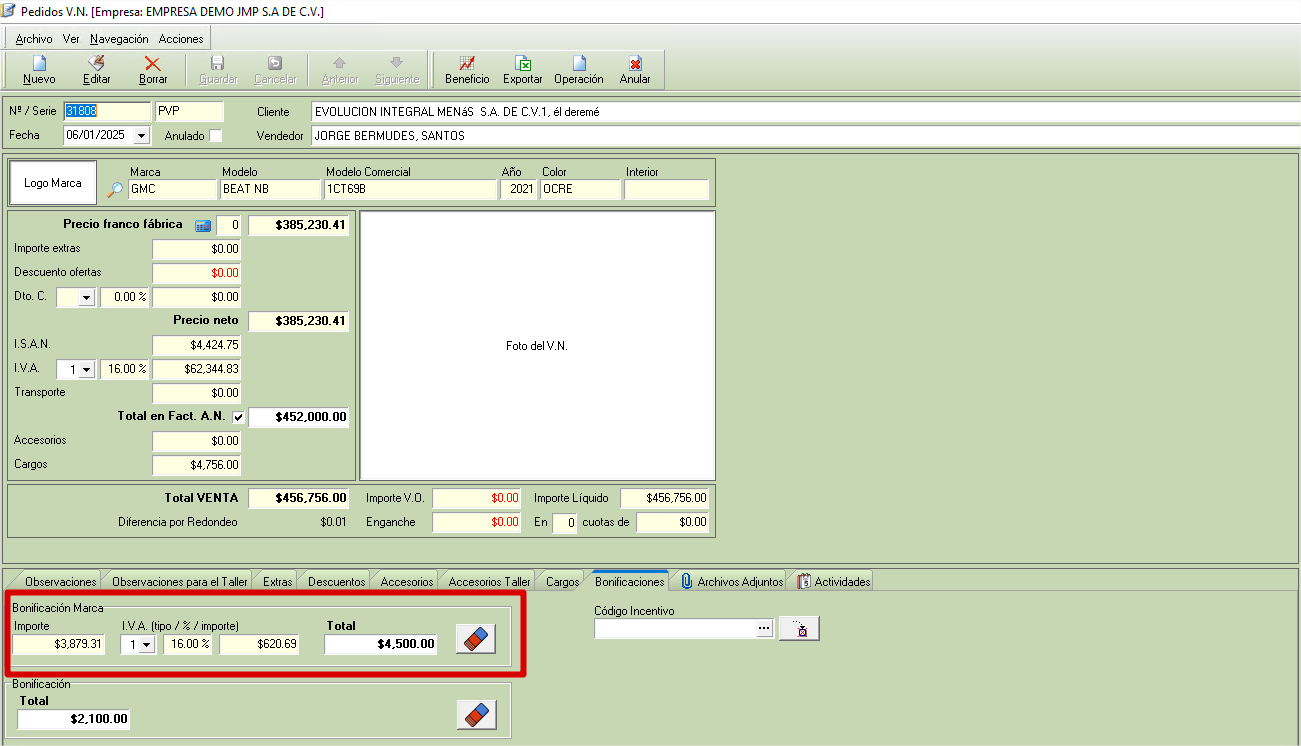Viewport: 1301px width, 746px height.
Task: Clear Bonificación Marca with eraser button
Action: (x=476, y=639)
